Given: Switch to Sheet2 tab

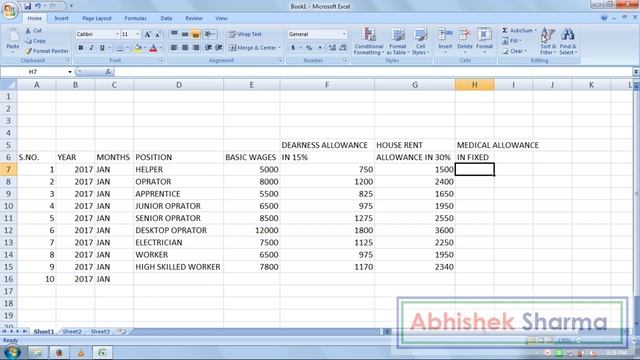Looking at the screenshot, I should pos(72,332).
